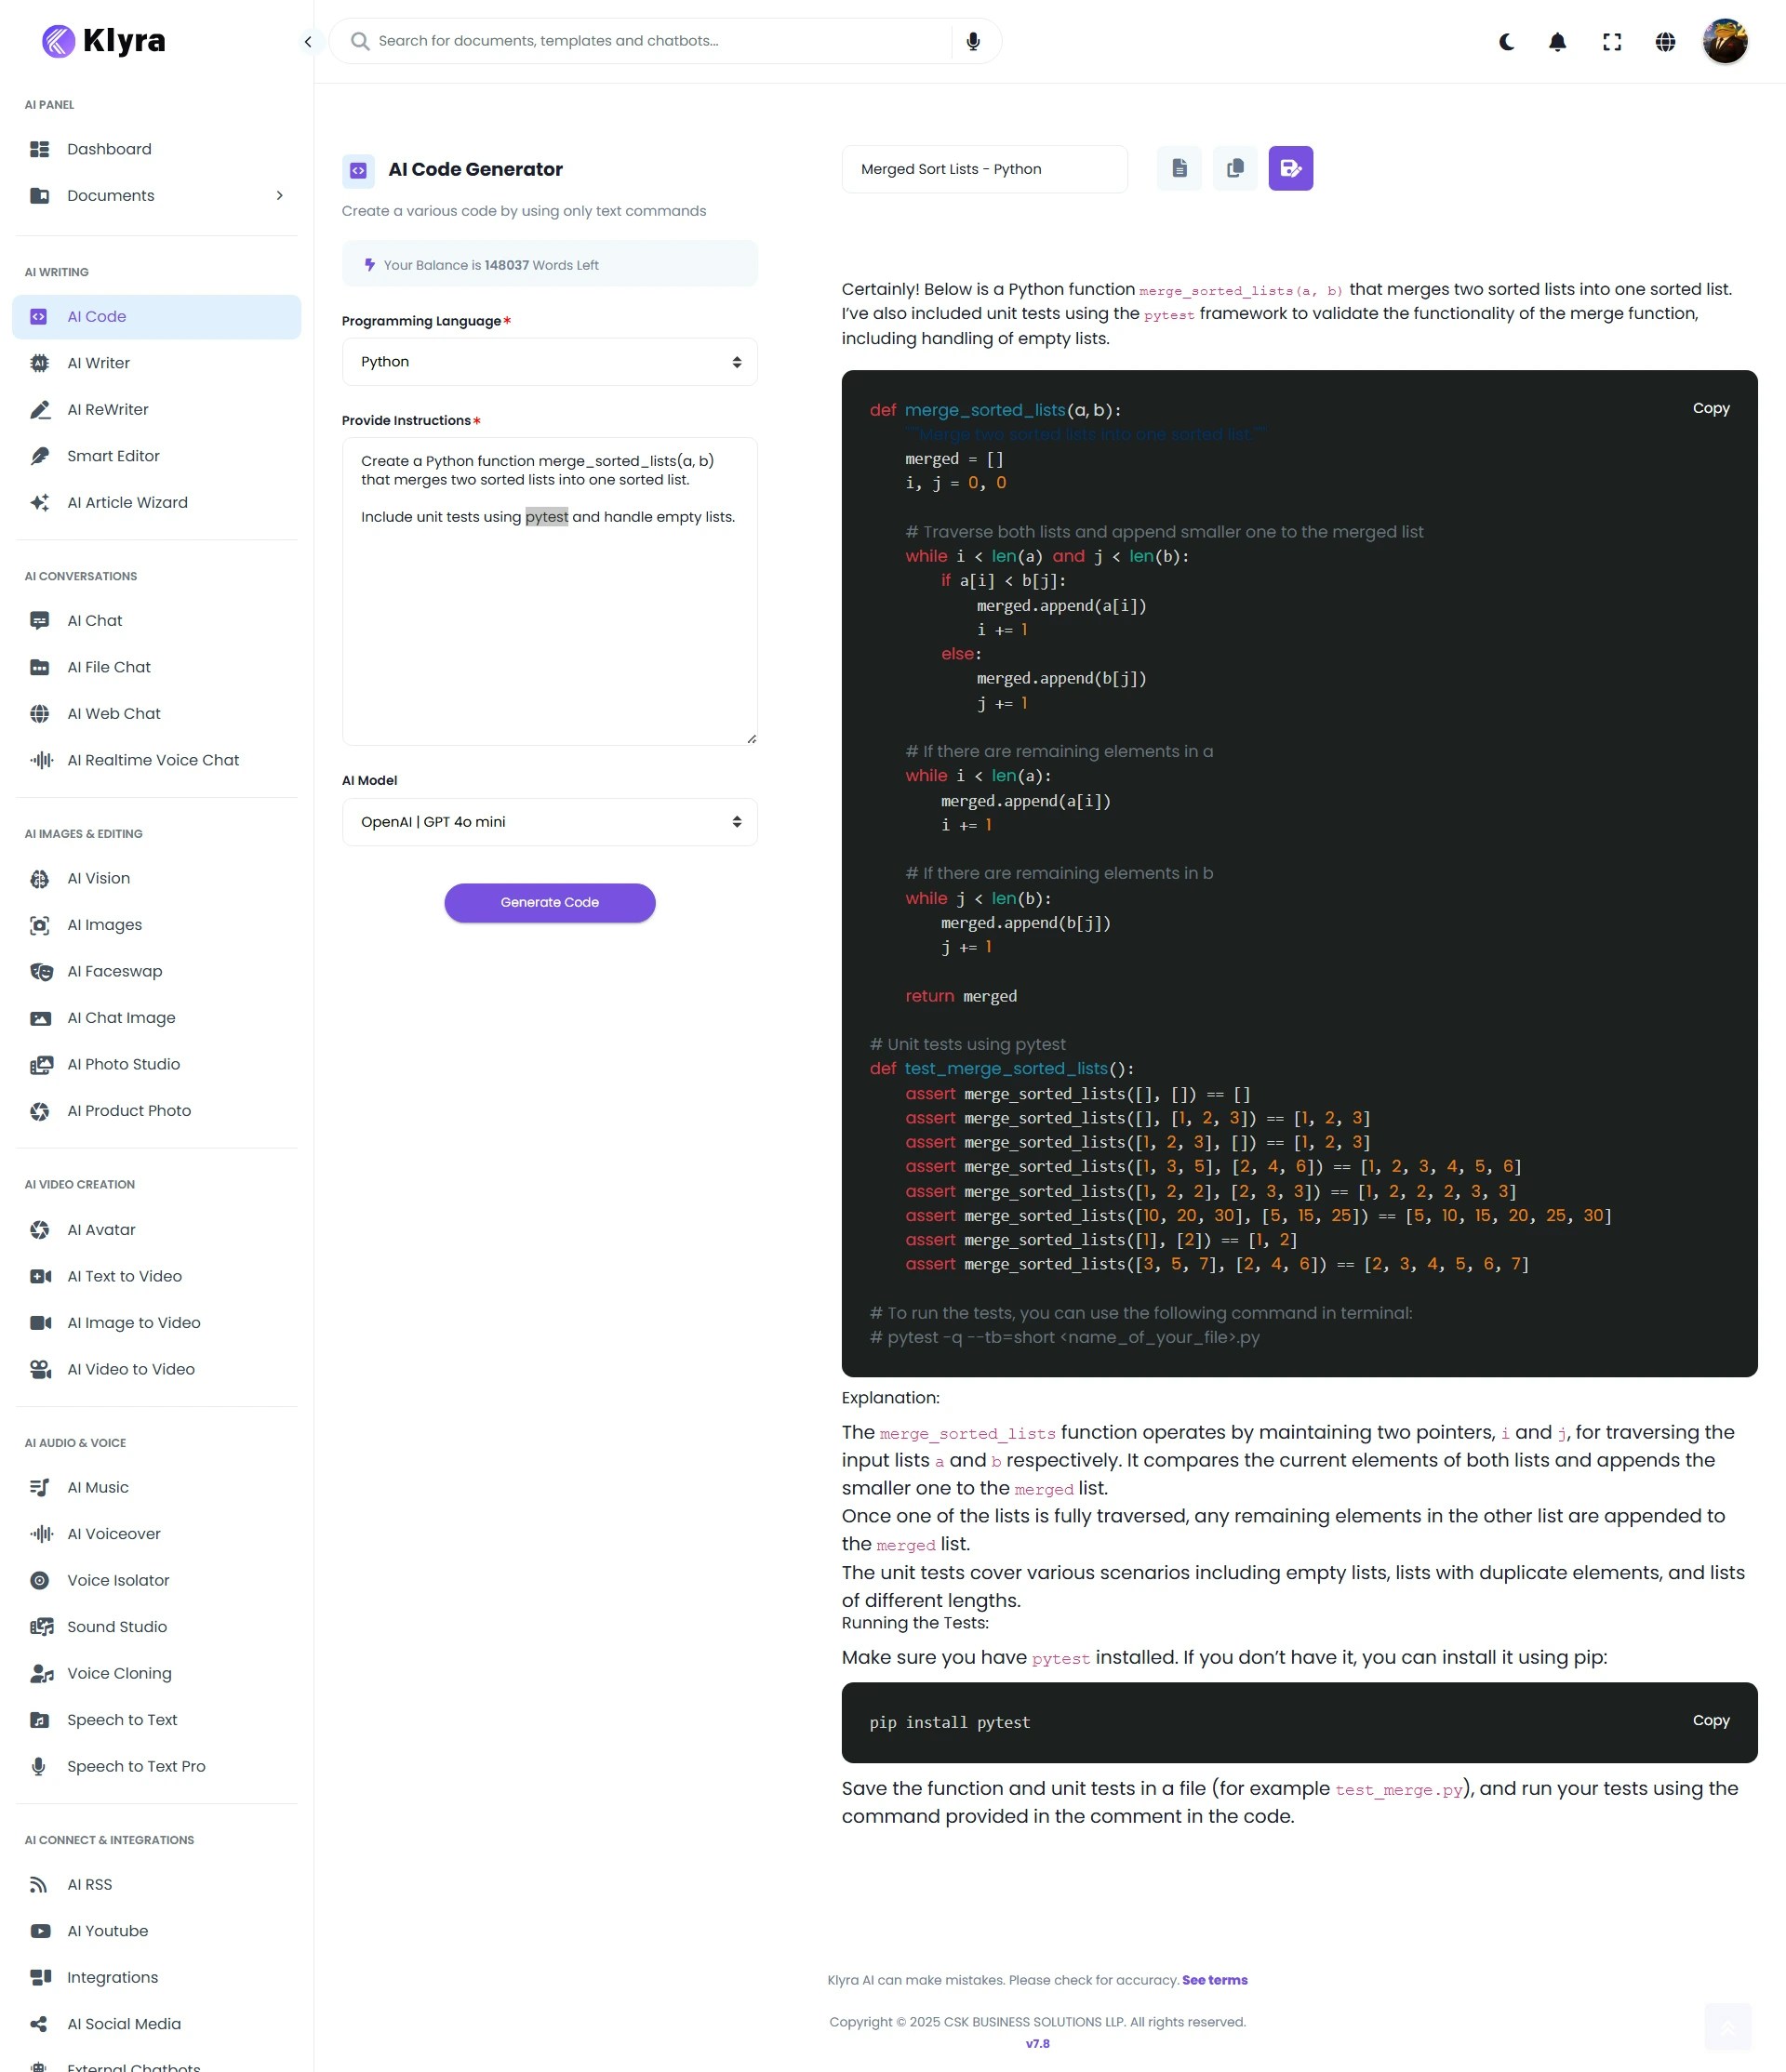Viewport: 1786px width, 2072px height.
Task: Enter fullscreen using the expand icon
Action: click(1612, 41)
